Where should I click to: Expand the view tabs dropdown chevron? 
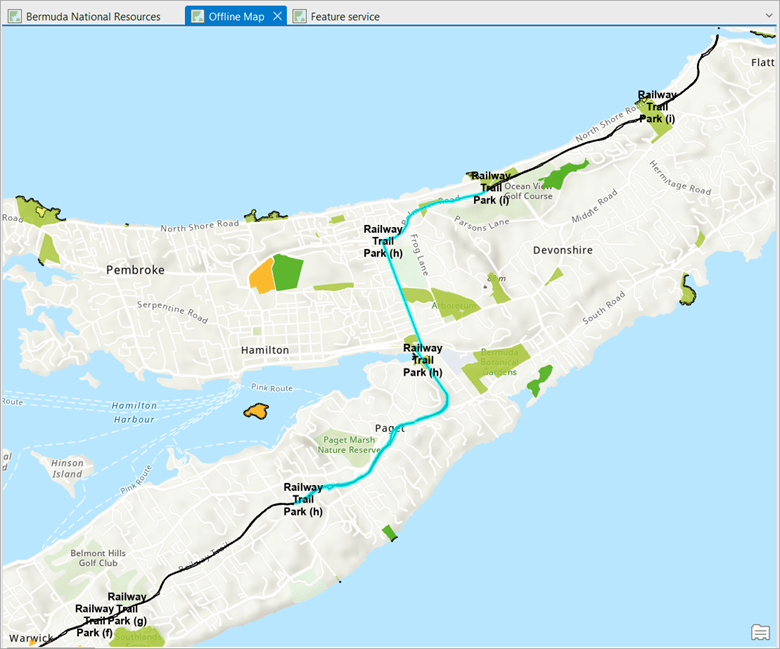click(x=769, y=16)
